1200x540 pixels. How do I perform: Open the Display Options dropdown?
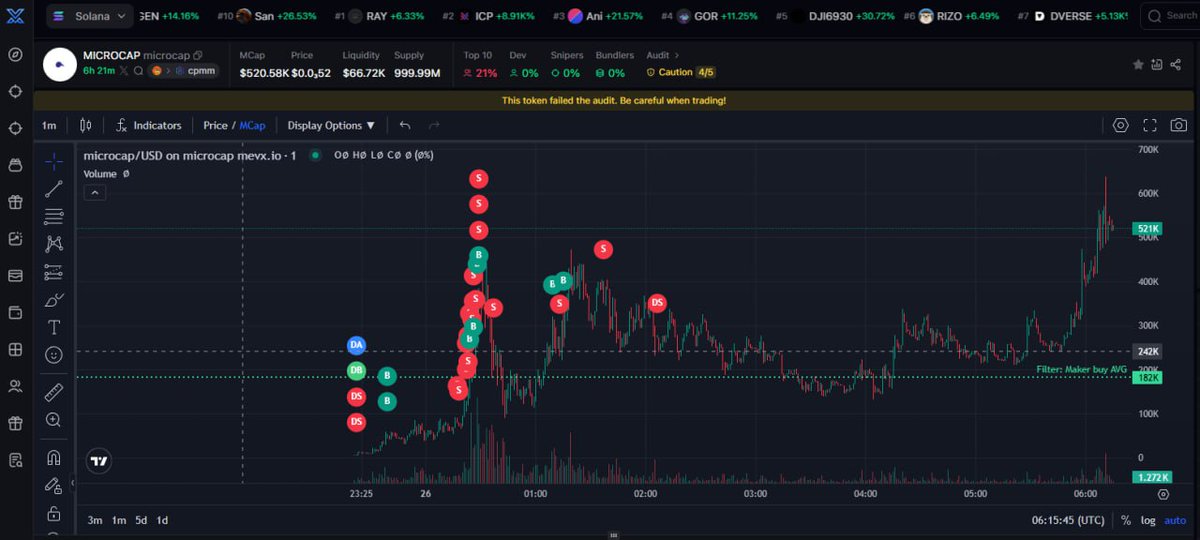pyautogui.click(x=331, y=125)
